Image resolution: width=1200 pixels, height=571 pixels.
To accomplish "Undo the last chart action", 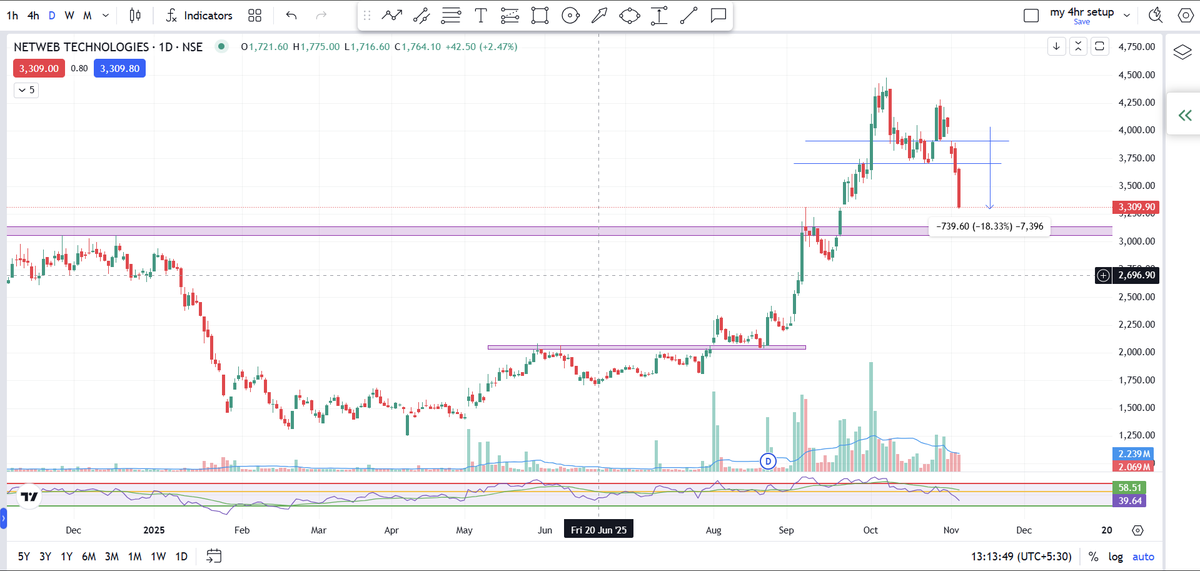I will pos(291,16).
